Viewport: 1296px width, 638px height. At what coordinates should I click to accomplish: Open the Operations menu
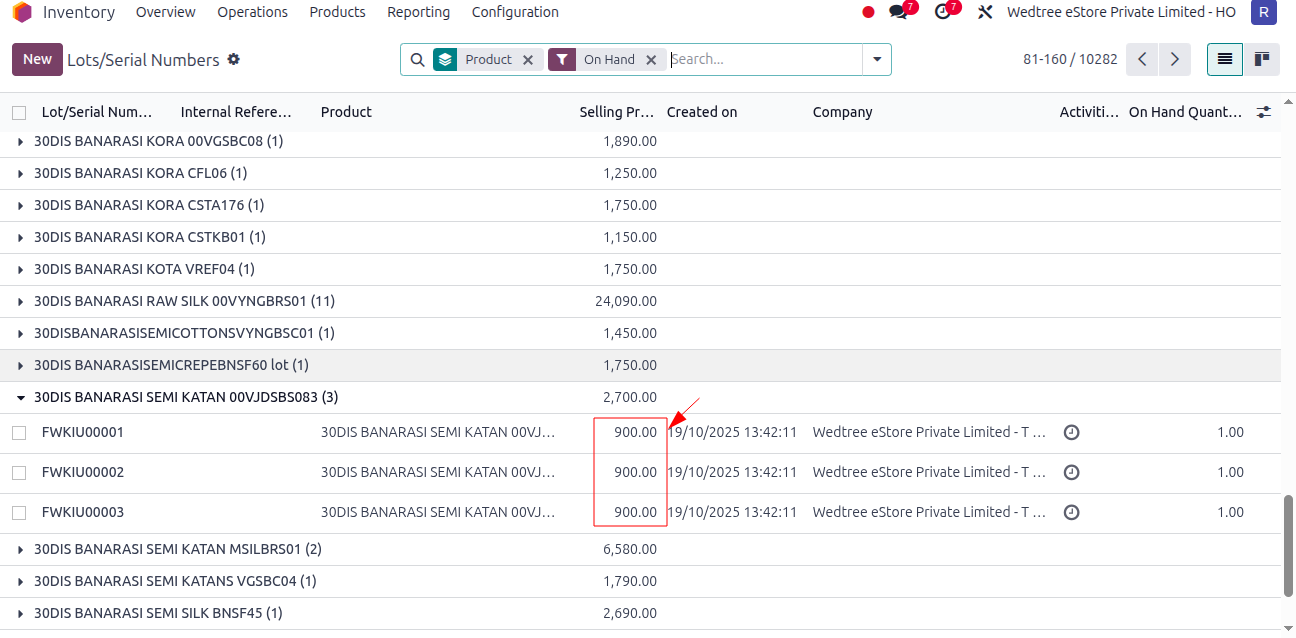pyautogui.click(x=252, y=12)
